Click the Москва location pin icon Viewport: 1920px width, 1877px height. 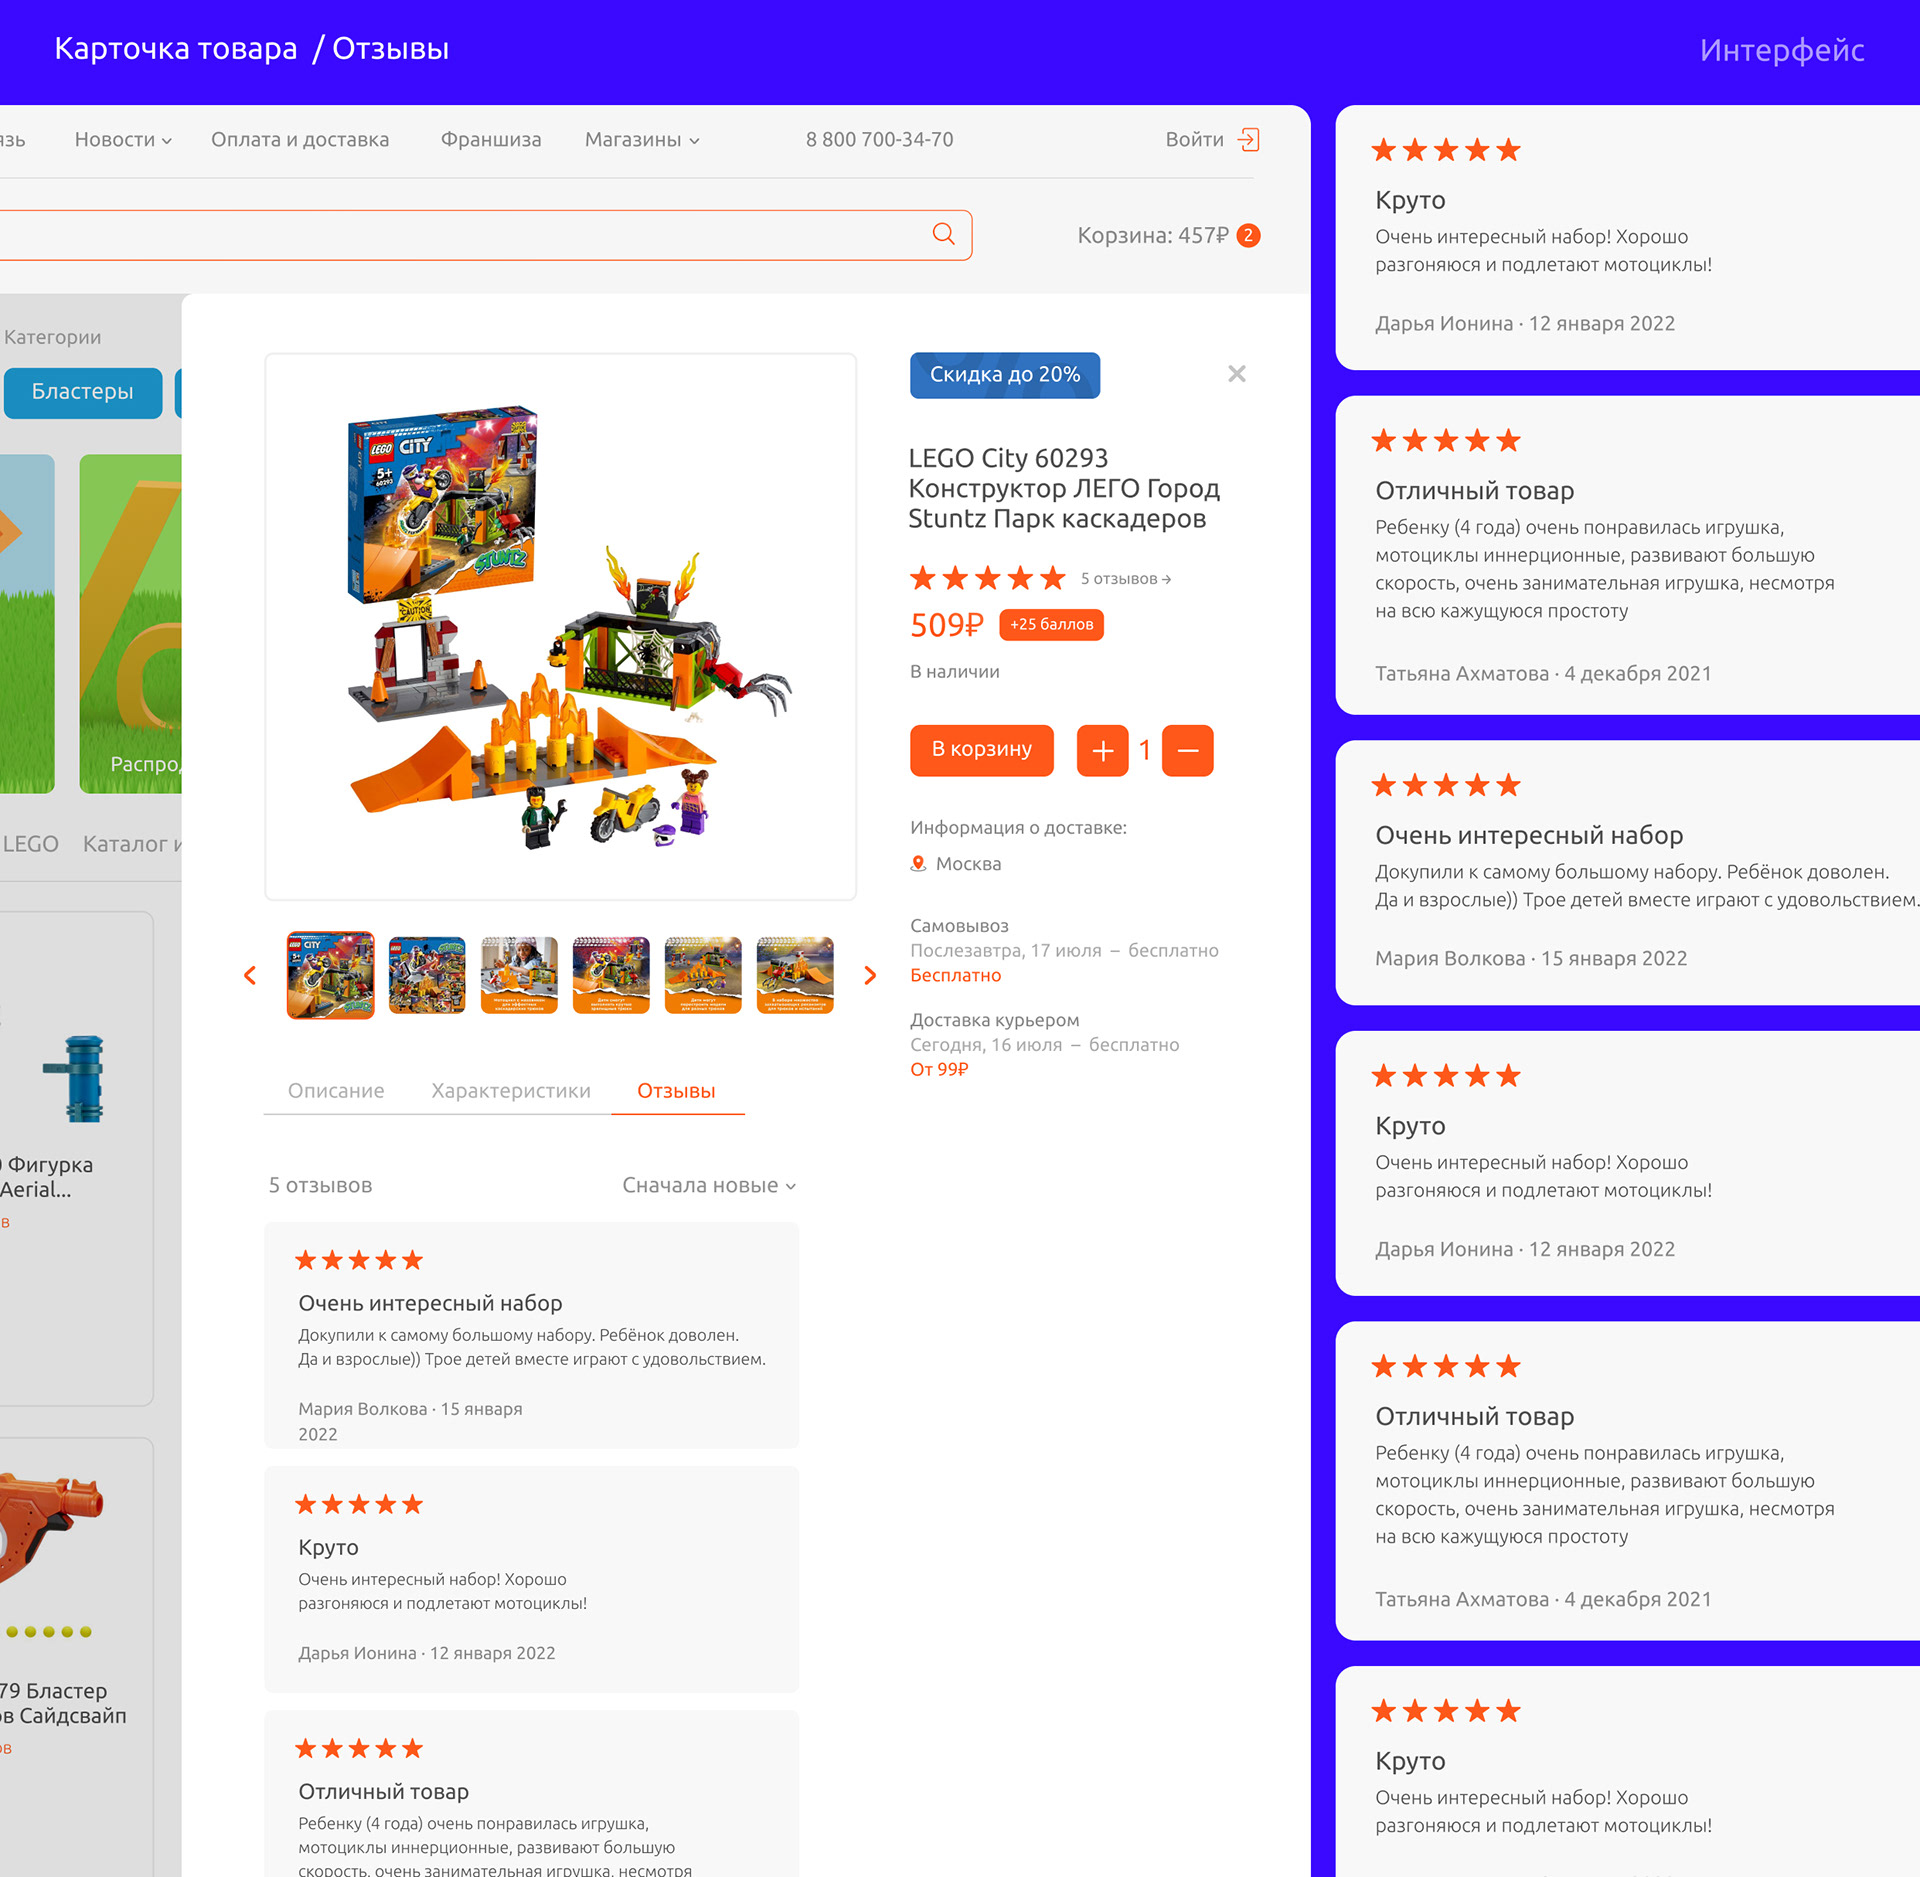pyautogui.click(x=918, y=864)
